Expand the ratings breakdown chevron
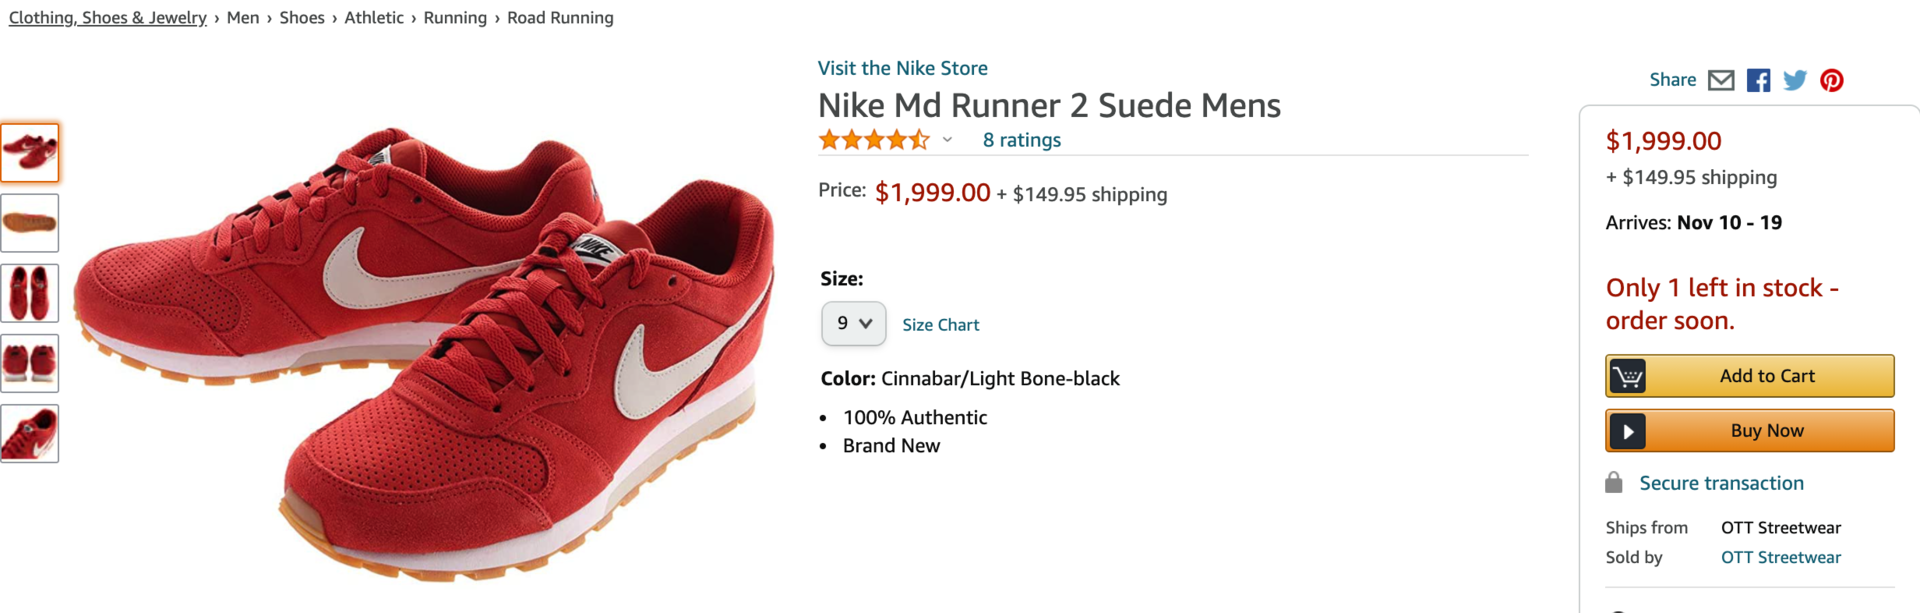Viewport: 1920px width, 613px height. click(947, 140)
